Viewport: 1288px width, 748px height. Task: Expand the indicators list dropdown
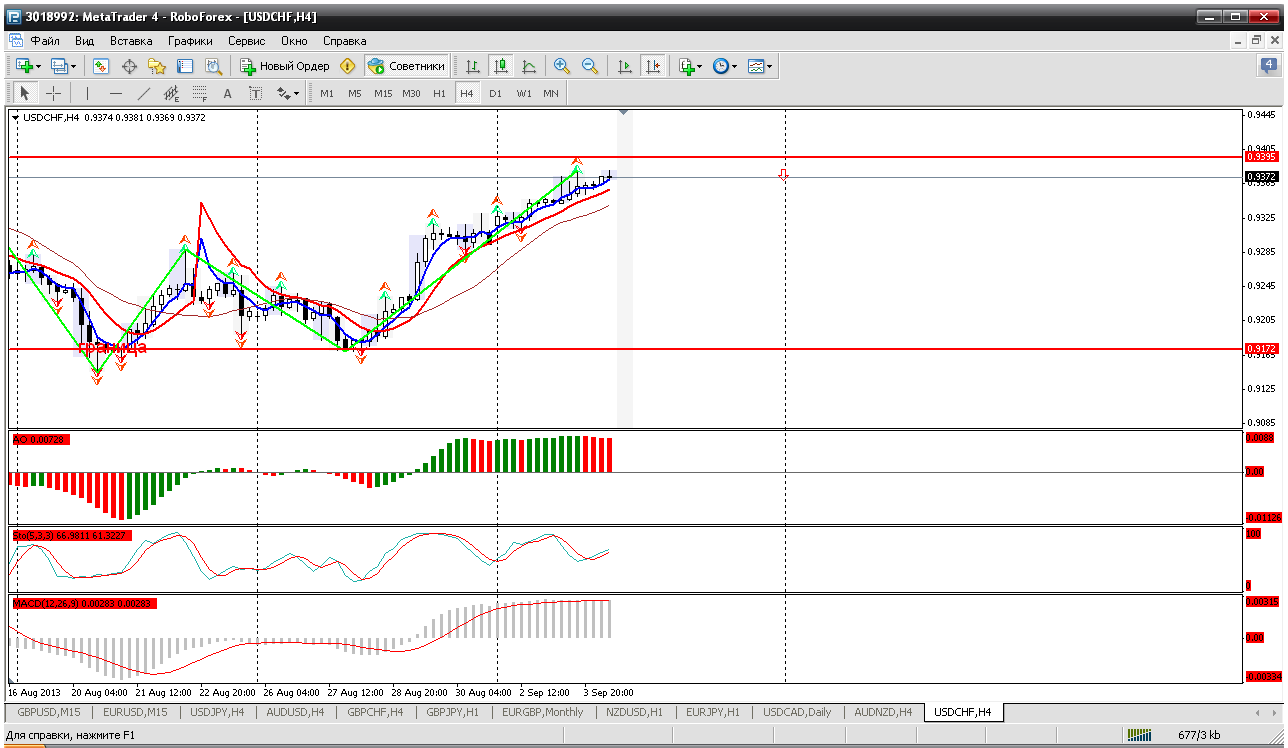pos(698,66)
